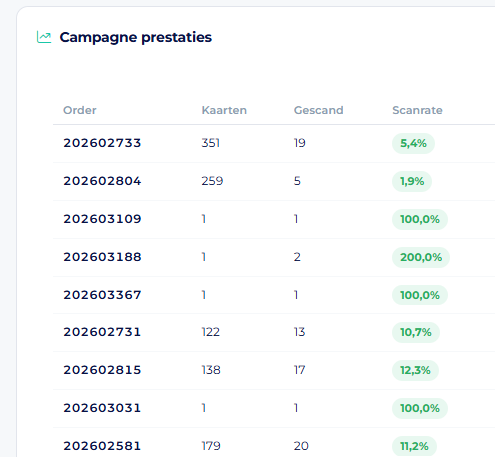Viewport: 495px width, 457px height.
Task: Click Gescand value 19
Action: 300,143
